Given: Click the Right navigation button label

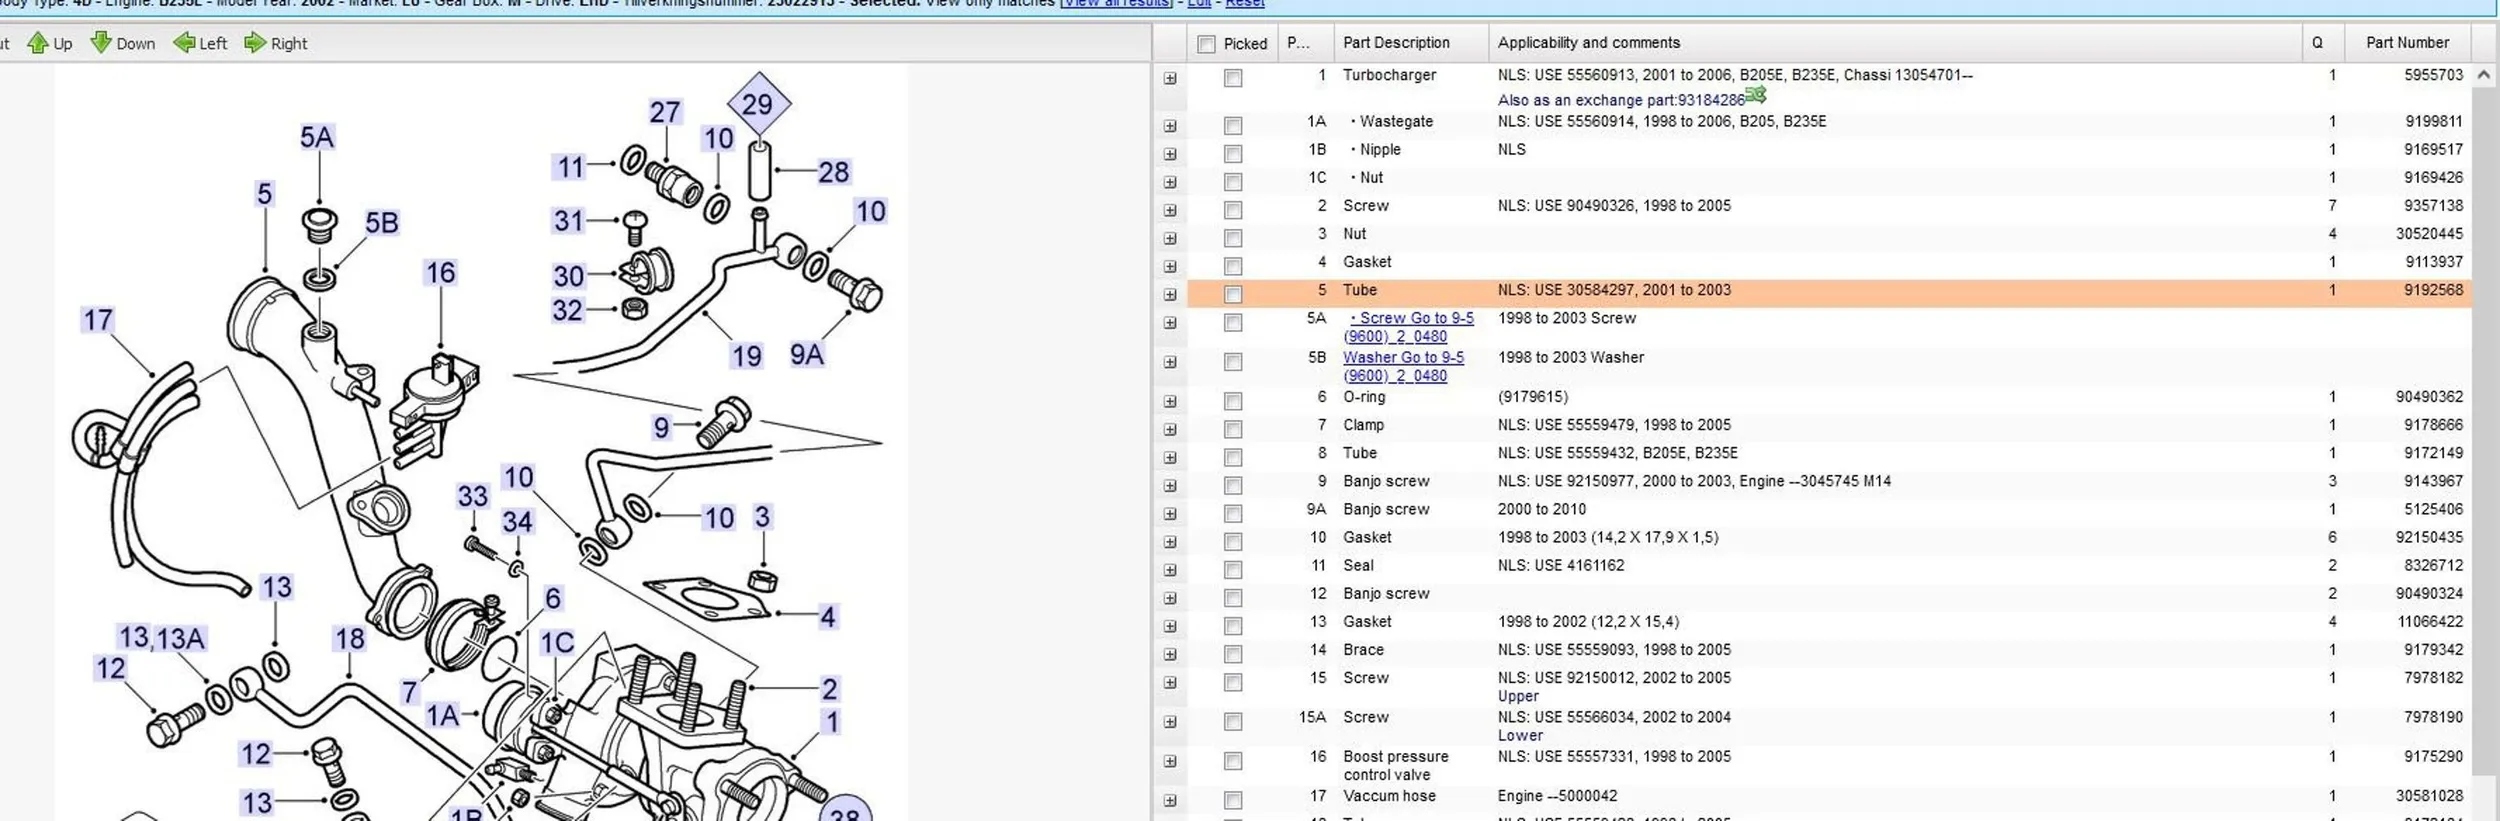Looking at the screenshot, I should [x=289, y=44].
